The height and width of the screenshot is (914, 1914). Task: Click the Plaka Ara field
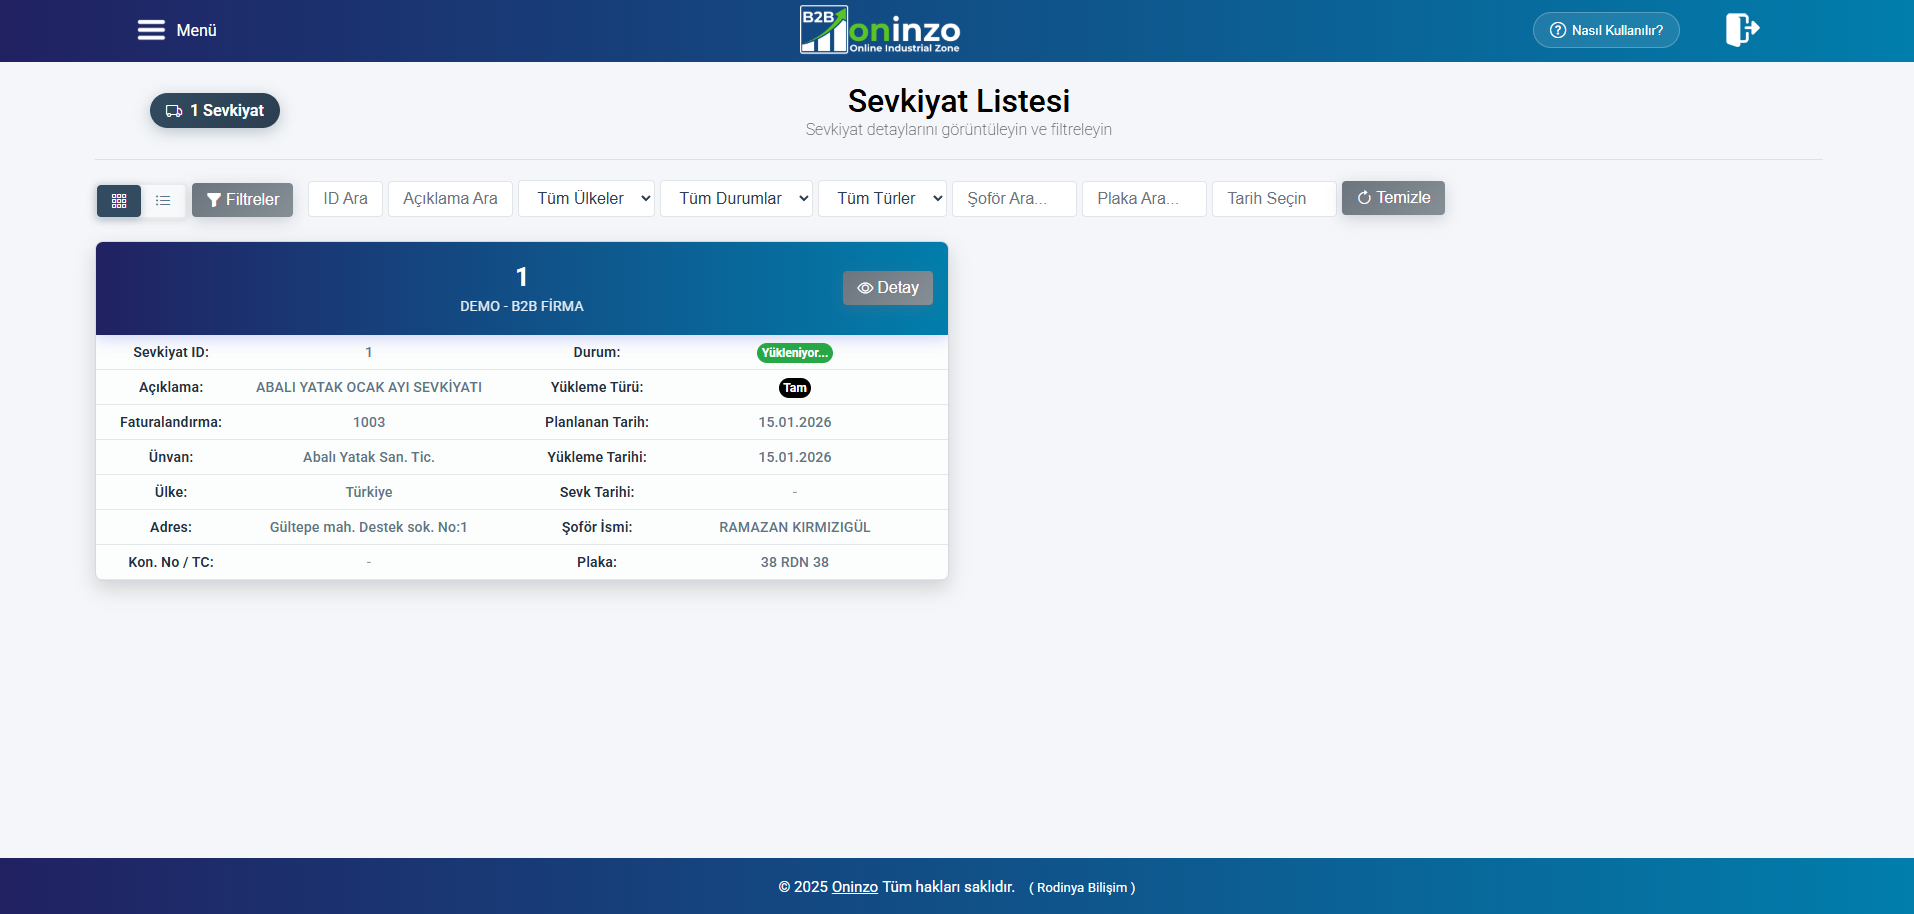1144,199
